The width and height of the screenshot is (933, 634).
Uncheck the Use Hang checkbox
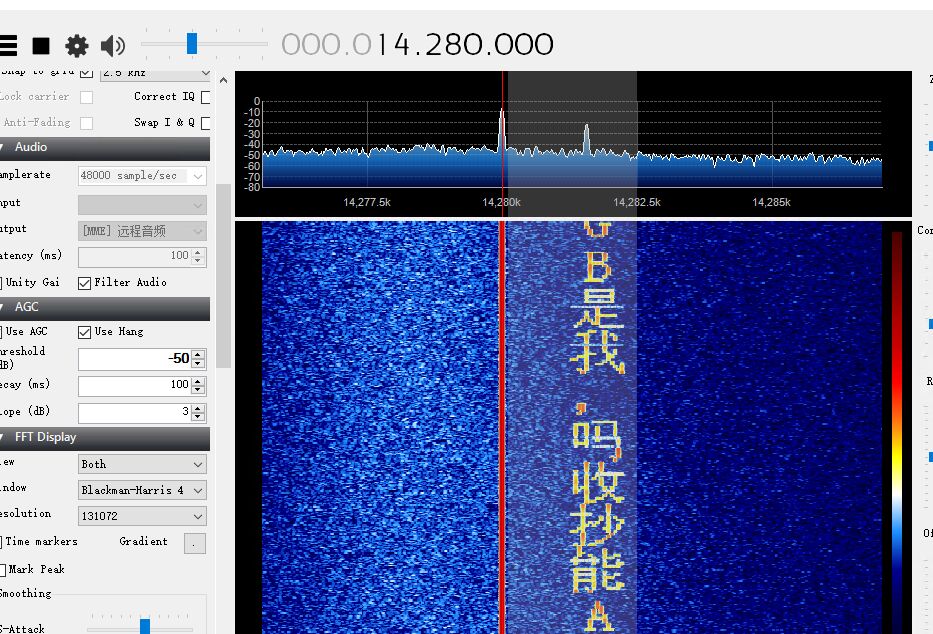click(x=84, y=332)
